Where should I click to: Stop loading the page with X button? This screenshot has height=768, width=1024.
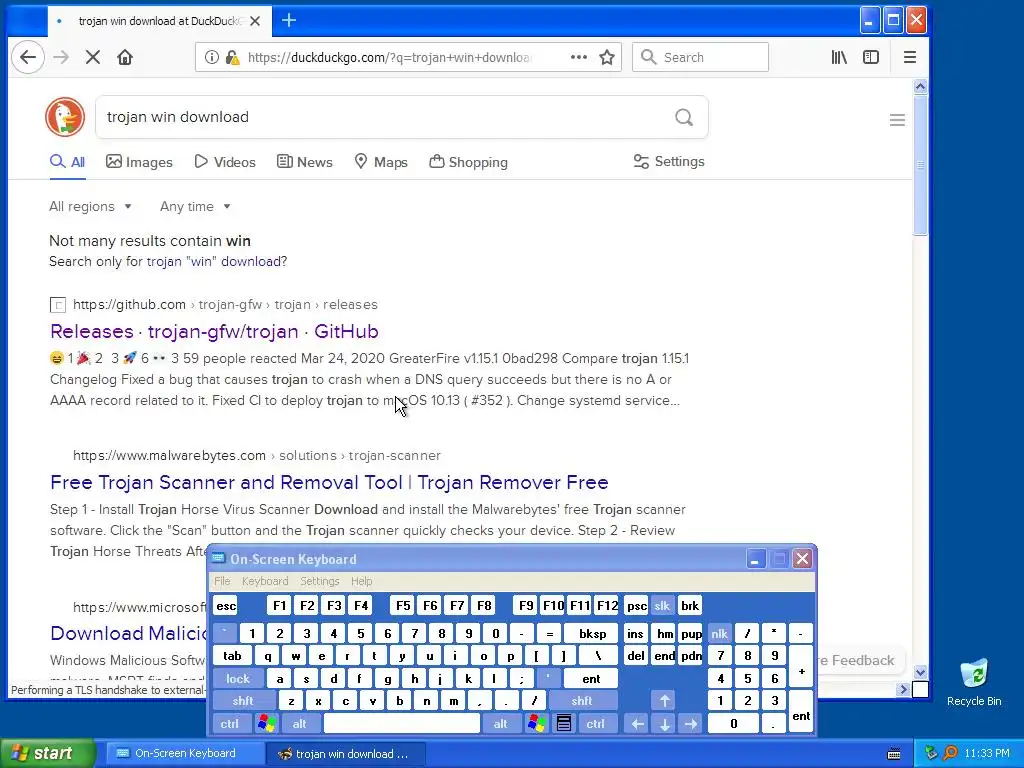coord(93,57)
